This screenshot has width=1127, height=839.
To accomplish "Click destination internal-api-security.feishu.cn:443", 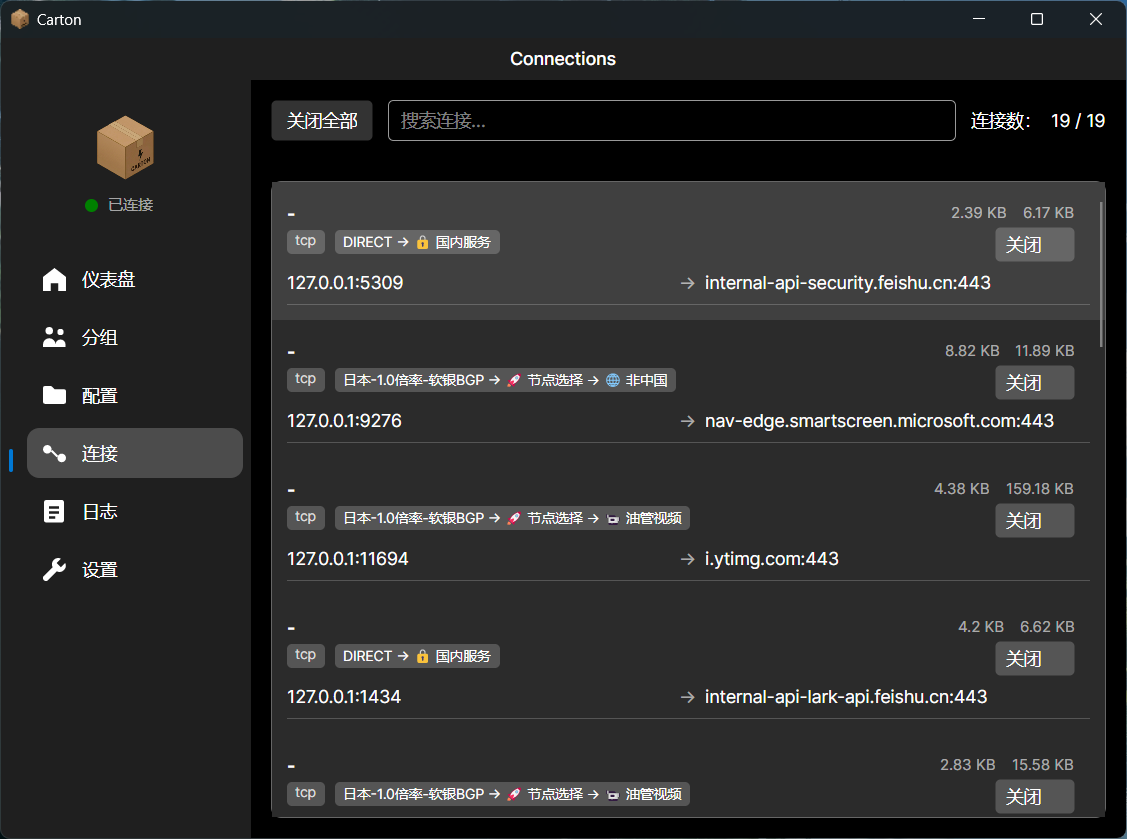I will click(x=847, y=283).
